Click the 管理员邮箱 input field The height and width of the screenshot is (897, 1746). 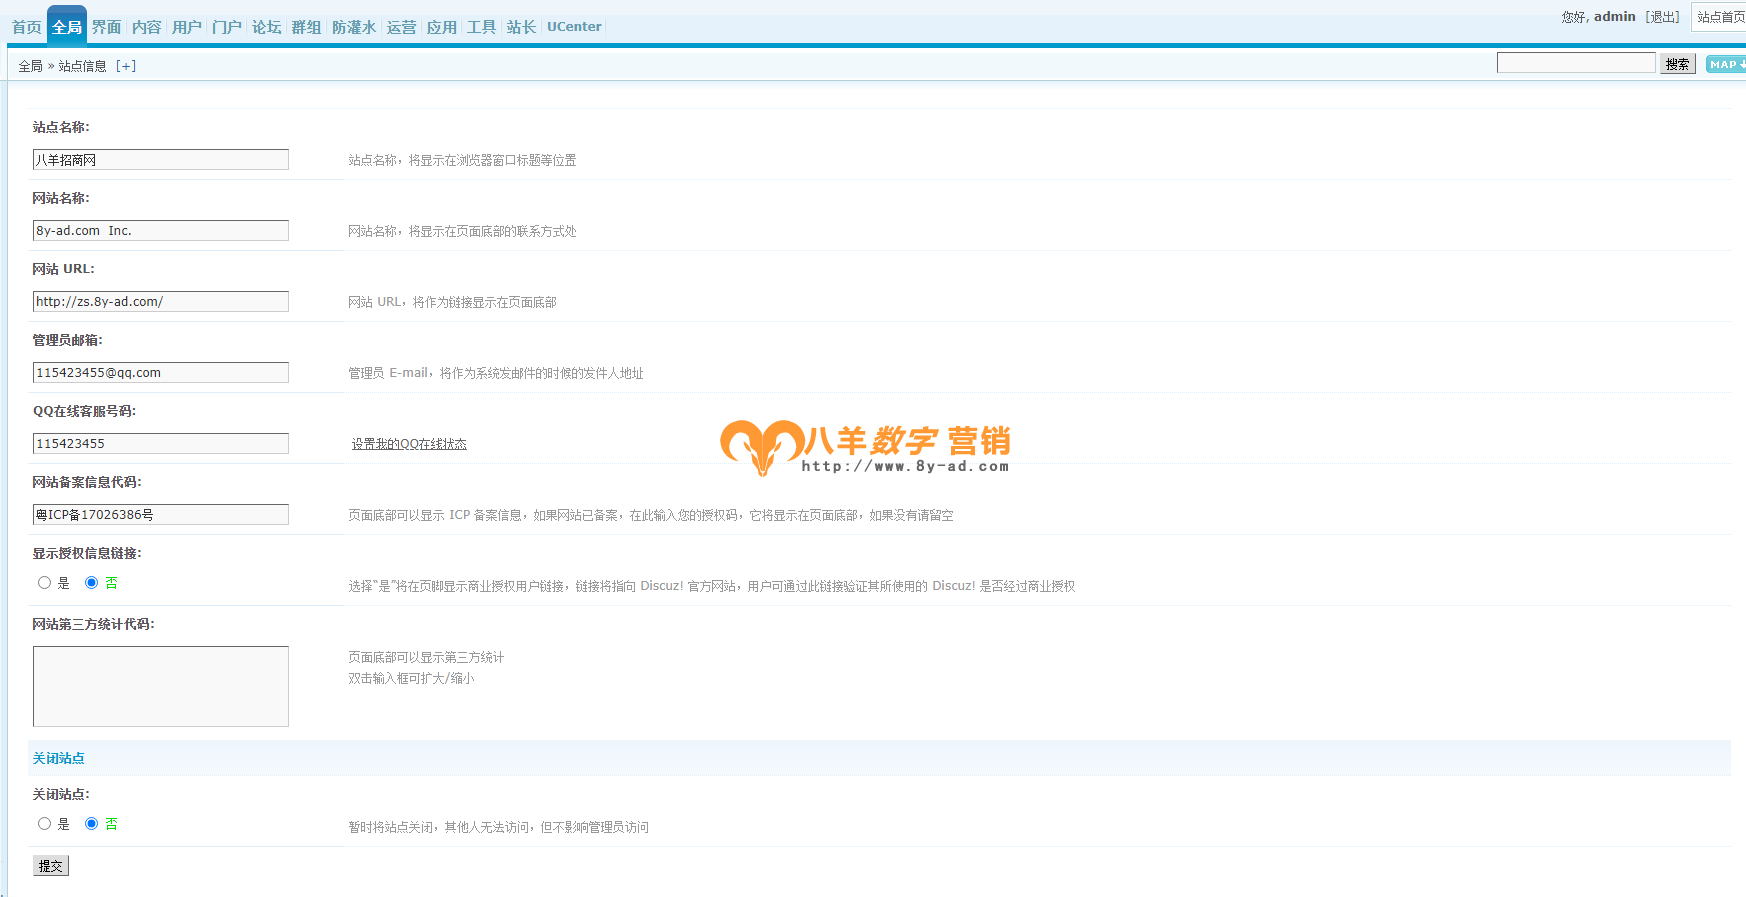[161, 373]
